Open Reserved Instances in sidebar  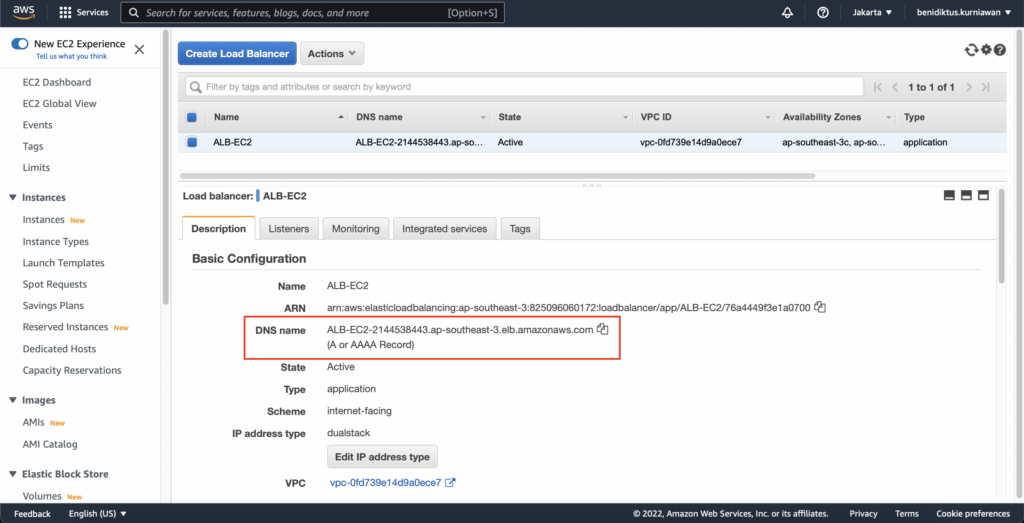pos(65,326)
